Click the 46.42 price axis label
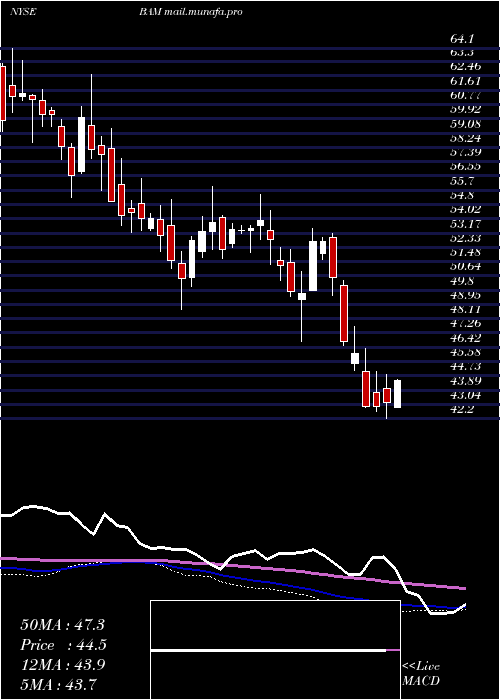 [x=465, y=338]
